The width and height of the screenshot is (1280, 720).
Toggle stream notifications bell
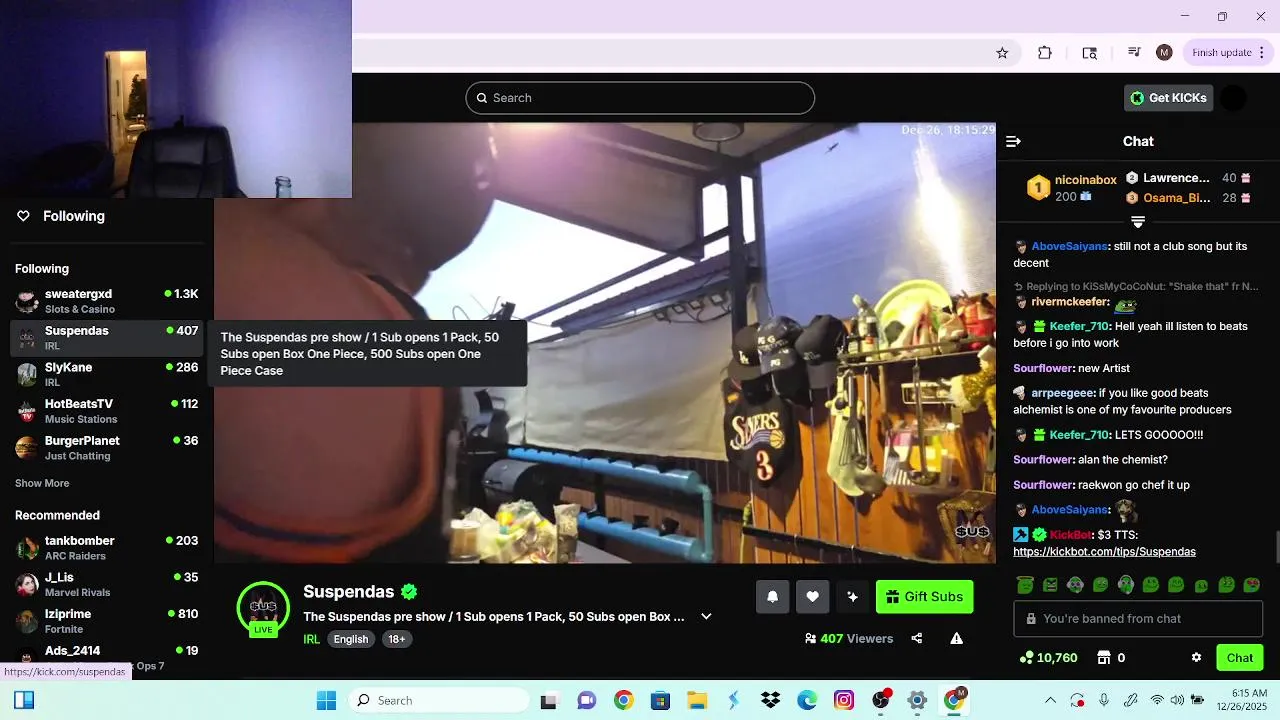click(772, 597)
